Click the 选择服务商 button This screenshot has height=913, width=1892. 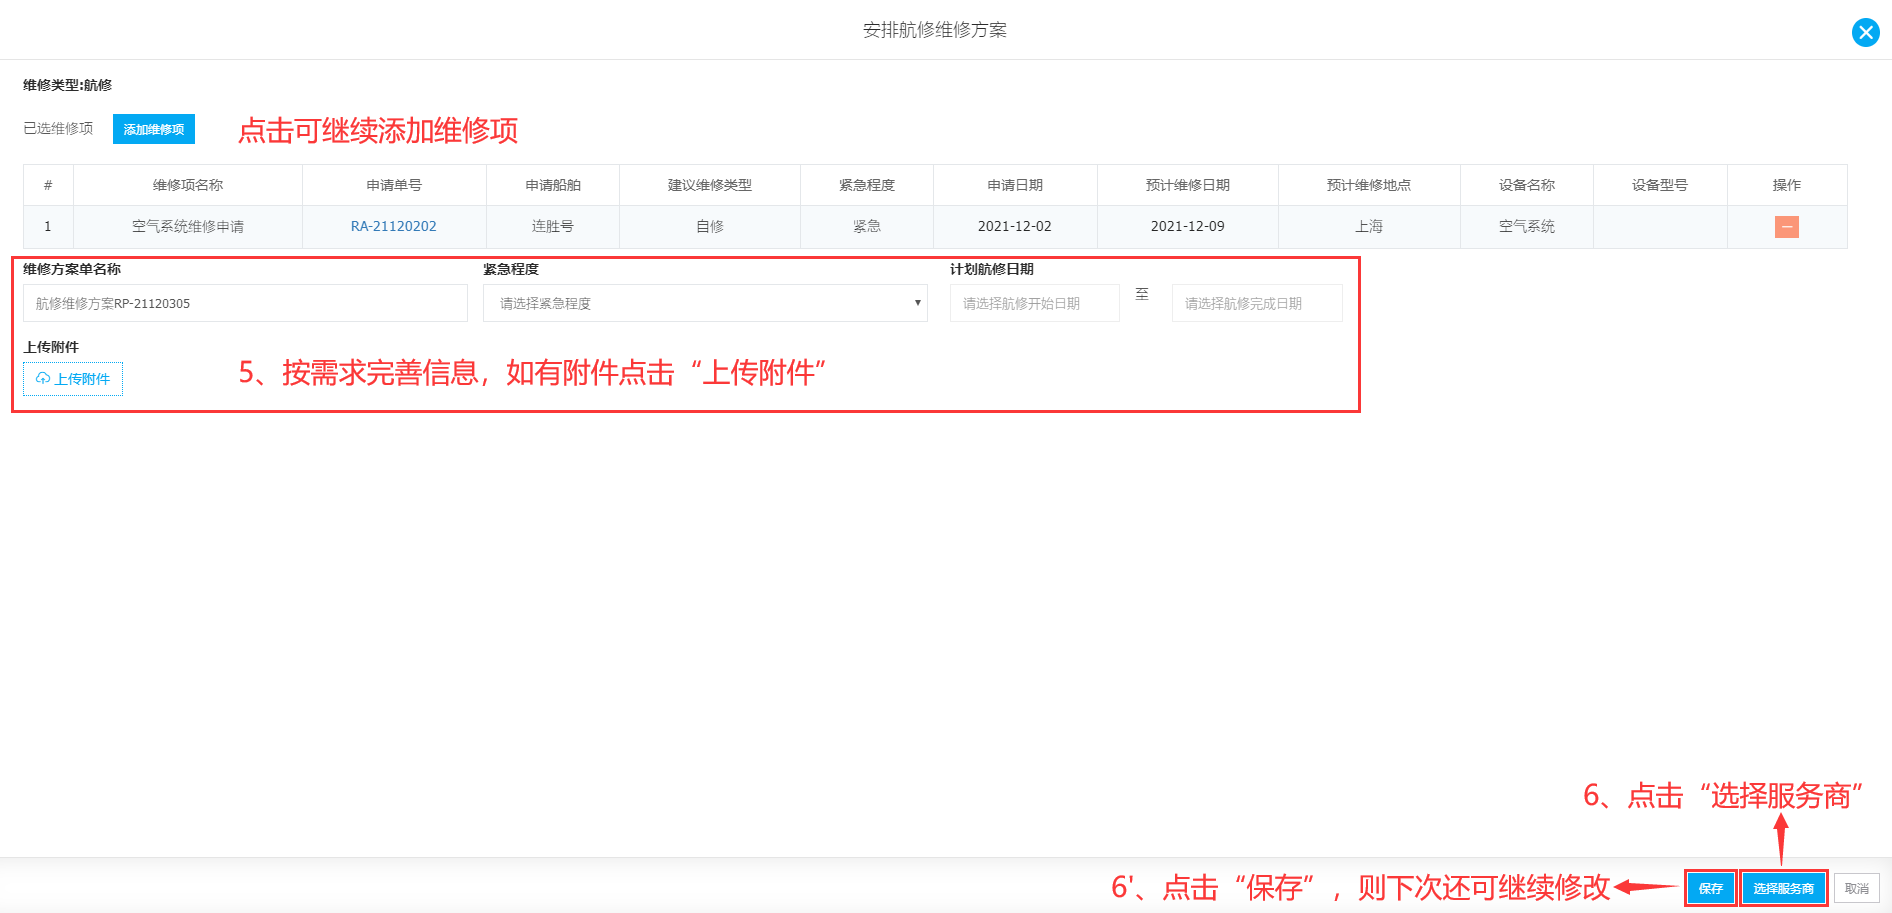[x=1783, y=888]
